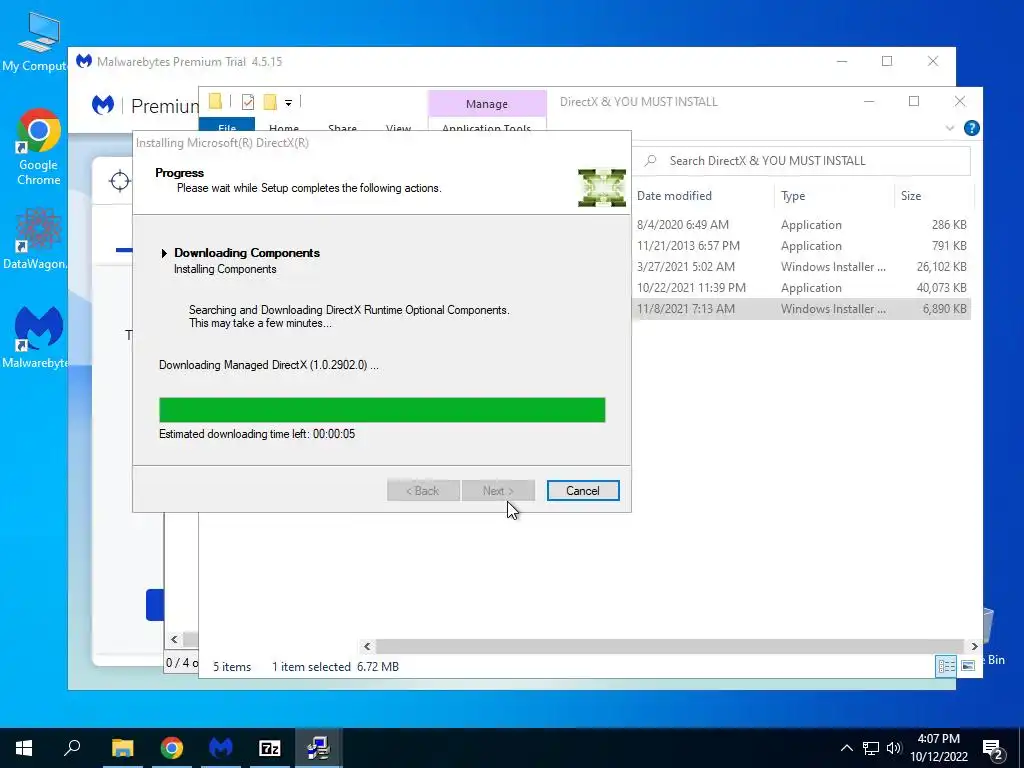This screenshot has height=768, width=1024.
Task: Sort by the Type column header
Action: tap(793, 196)
